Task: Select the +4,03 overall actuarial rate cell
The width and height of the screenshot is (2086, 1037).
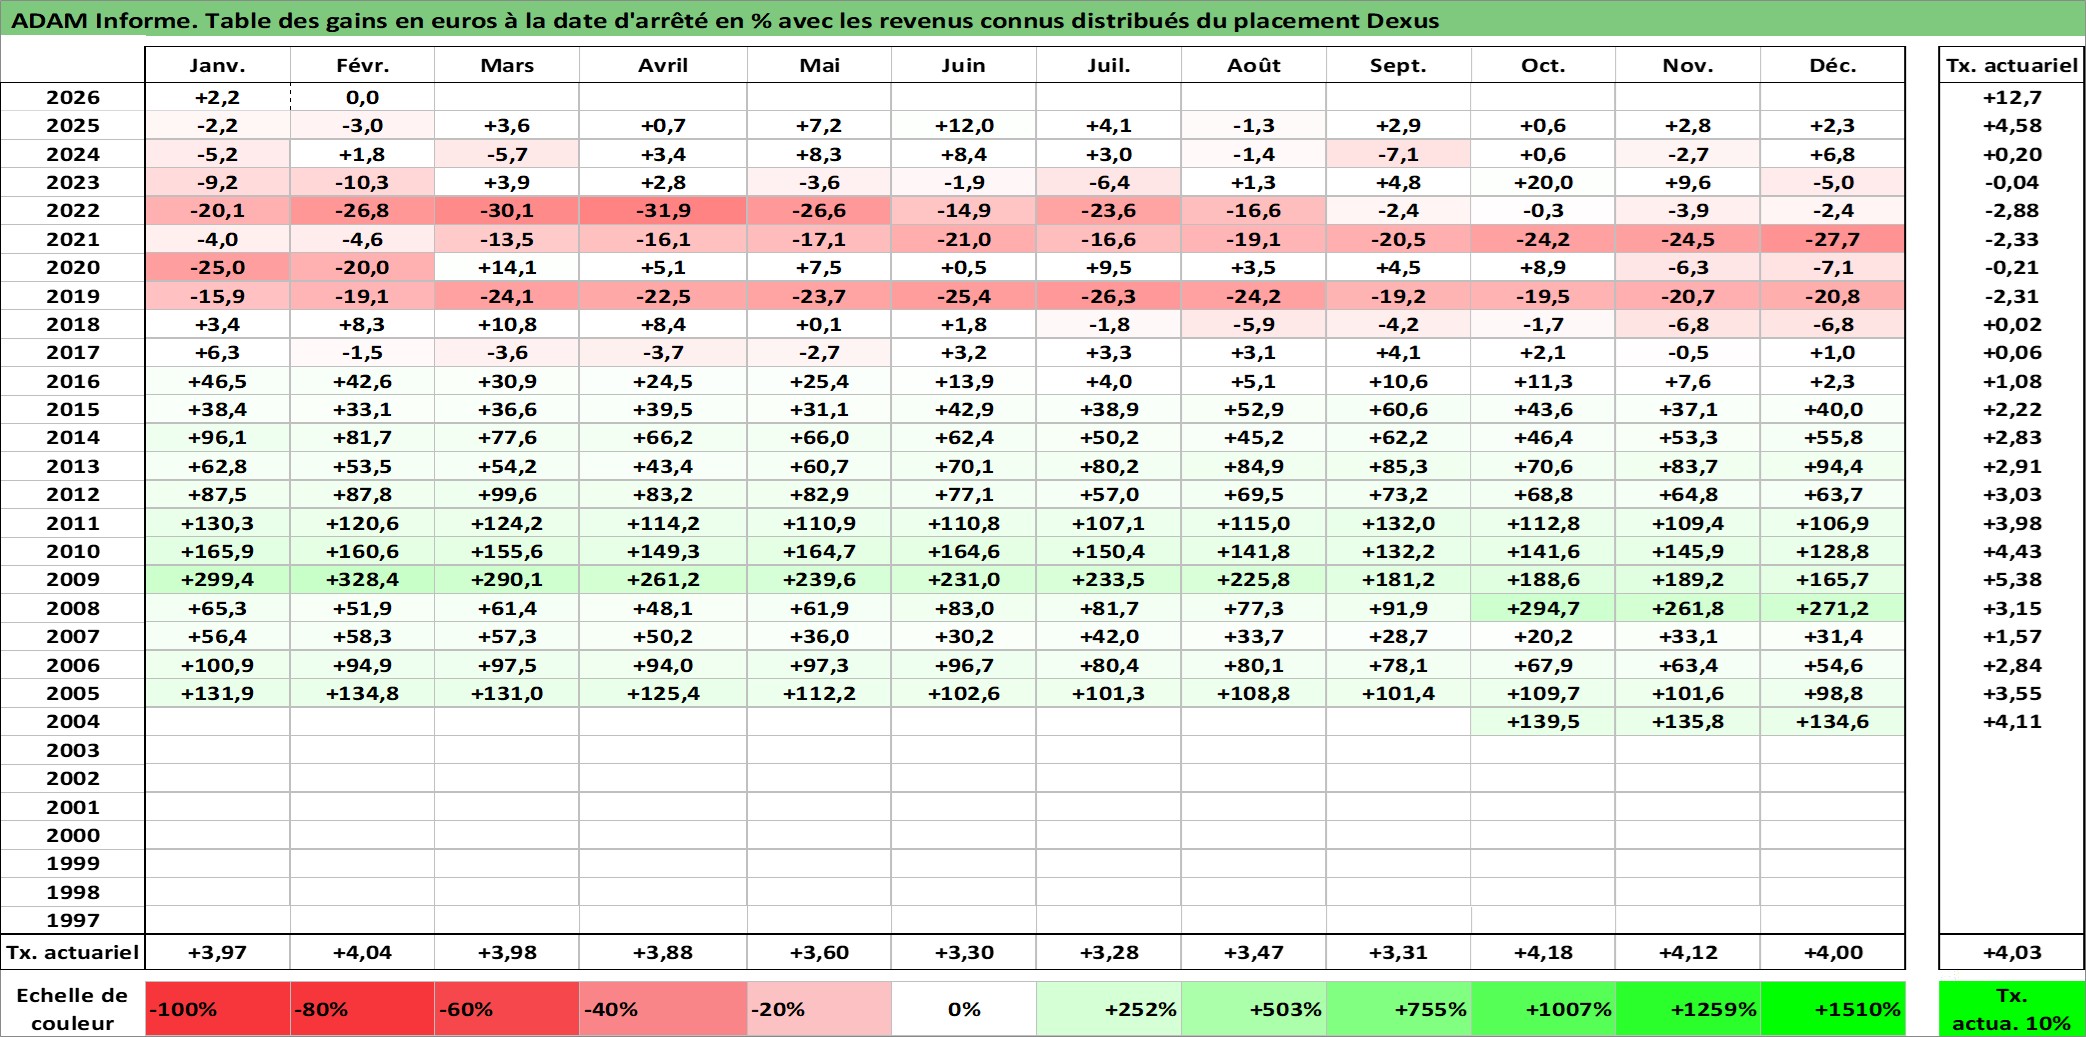Action: 2011,952
